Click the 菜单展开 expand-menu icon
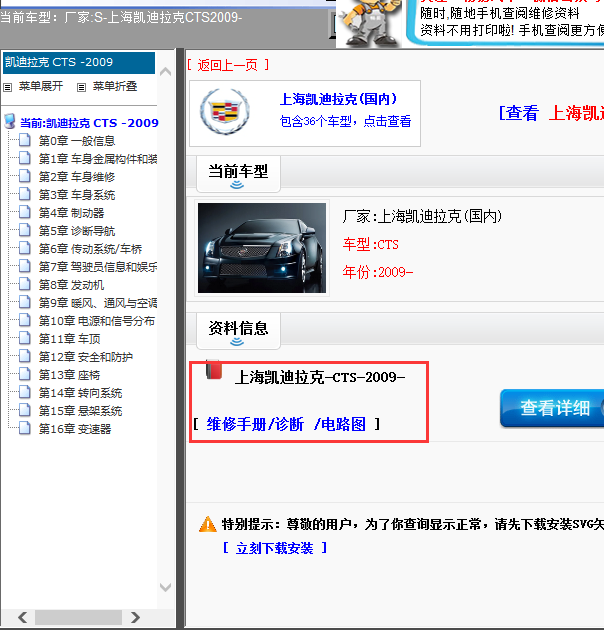The height and width of the screenshot is (630, 604). pyautogui.click(x=8, y=87)
